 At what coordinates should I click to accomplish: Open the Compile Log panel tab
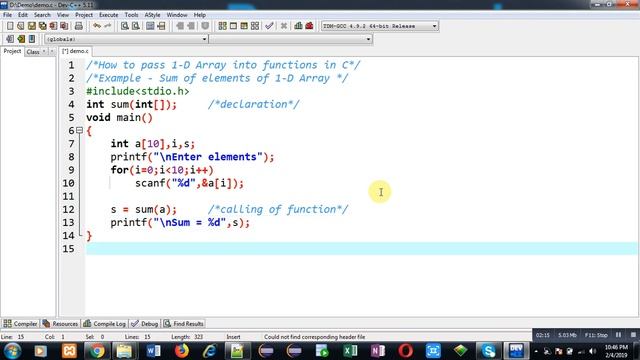(x=104, y=324)
